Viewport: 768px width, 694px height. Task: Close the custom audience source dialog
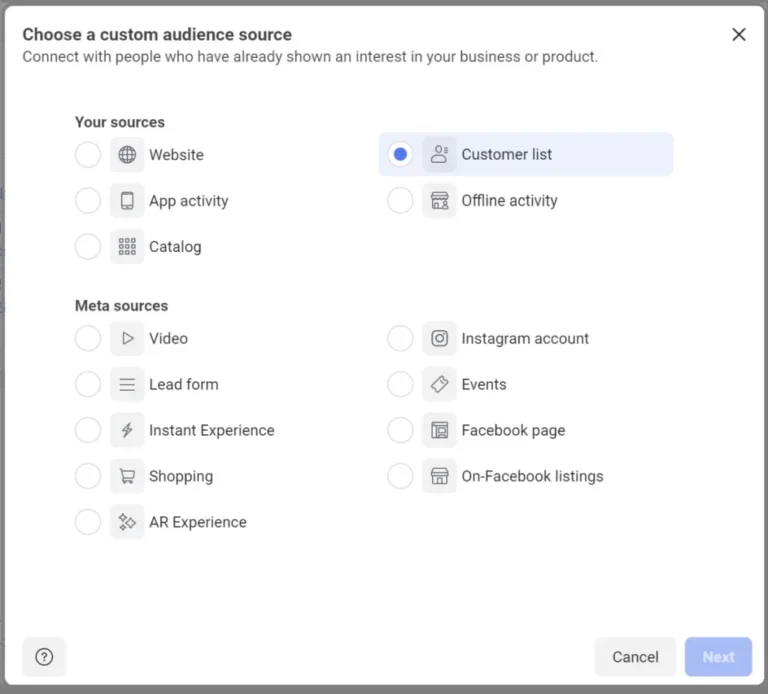coord(739,35)
